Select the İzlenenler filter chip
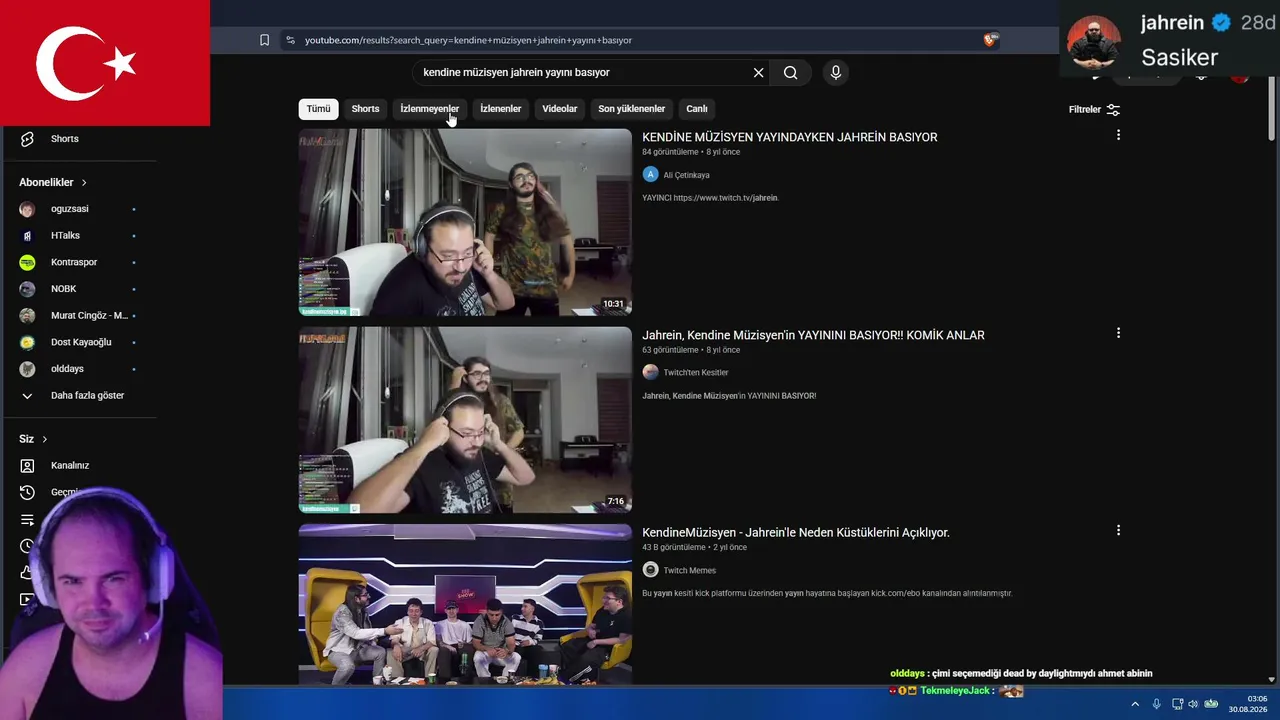Screen dimensions: 1280x720 [500, 109]
